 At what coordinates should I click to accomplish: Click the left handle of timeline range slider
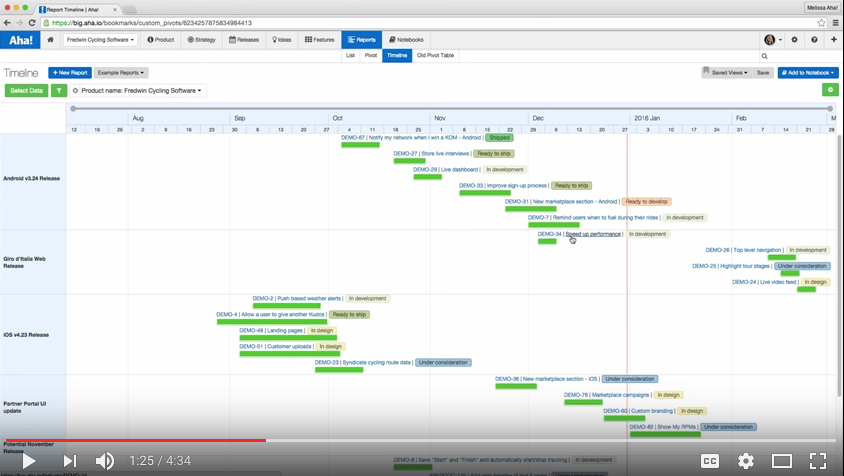[73, 109]
